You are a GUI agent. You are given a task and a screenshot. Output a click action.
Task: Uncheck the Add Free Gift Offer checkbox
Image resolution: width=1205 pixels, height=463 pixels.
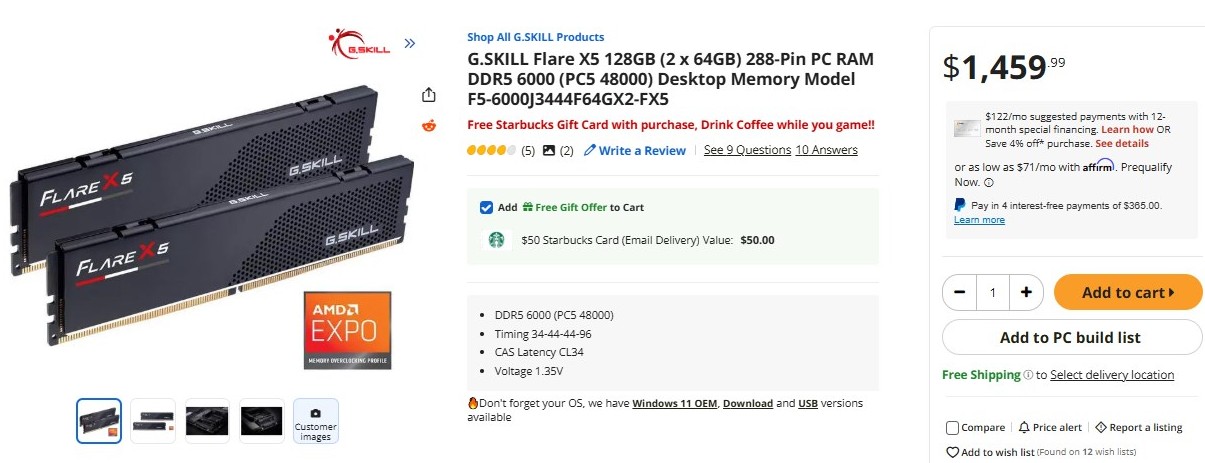click(x=486, y=207)
